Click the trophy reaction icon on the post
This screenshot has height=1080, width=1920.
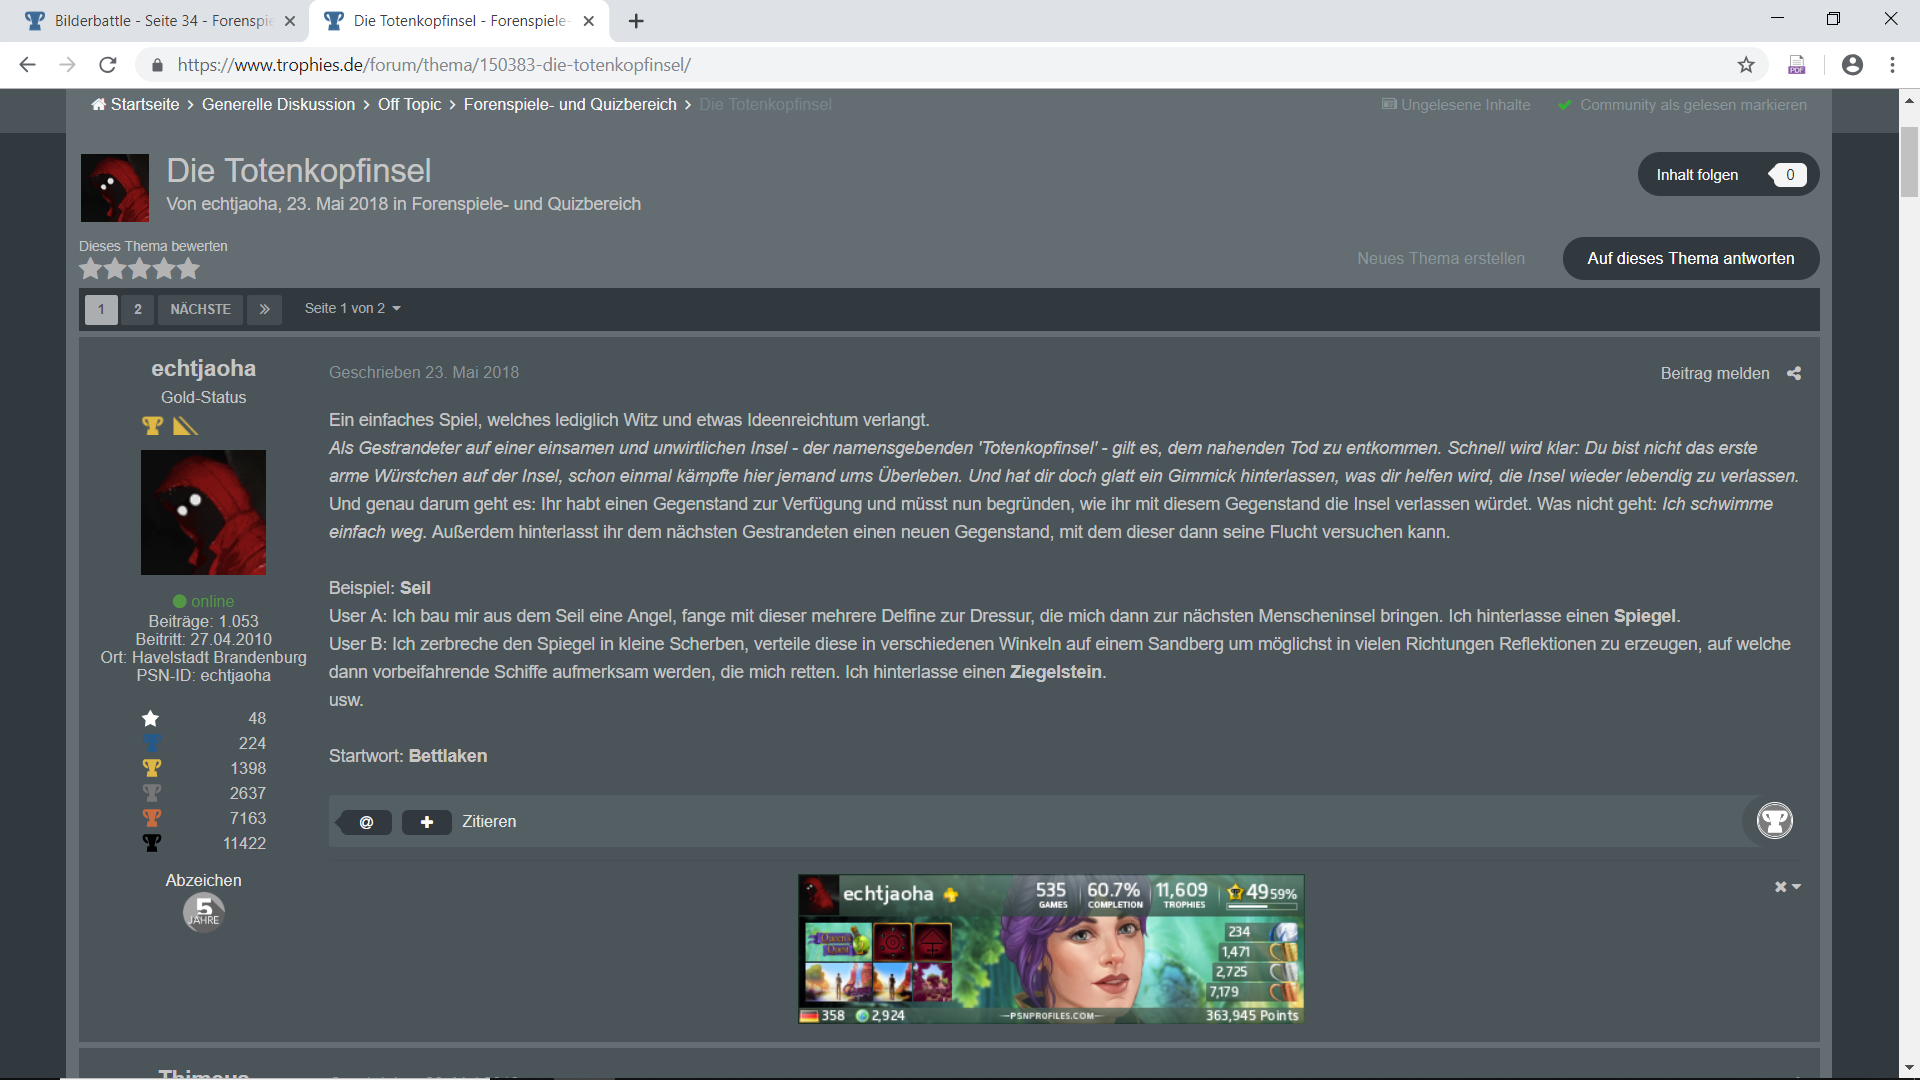click(x=1775, y=821)
